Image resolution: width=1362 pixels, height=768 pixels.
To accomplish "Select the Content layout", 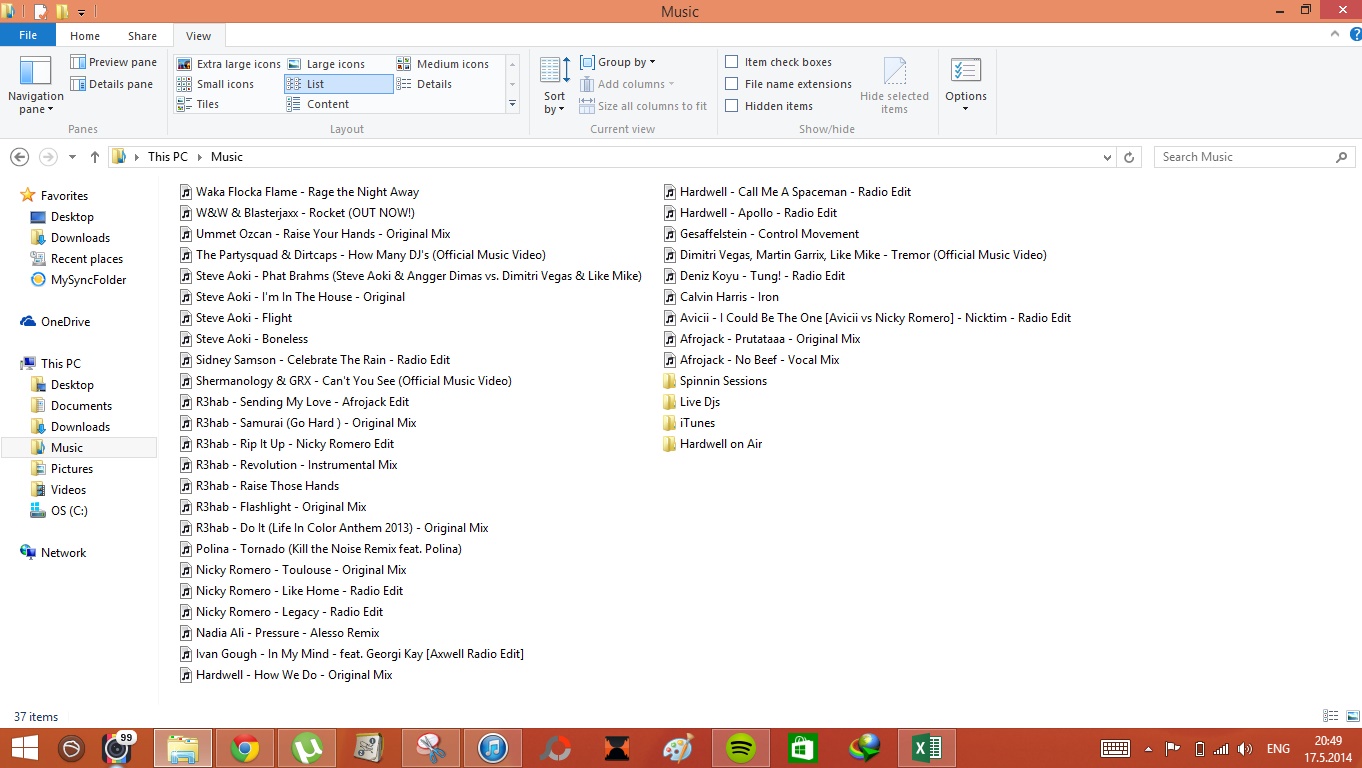I will pyautogui.click(x=318, y=104).
